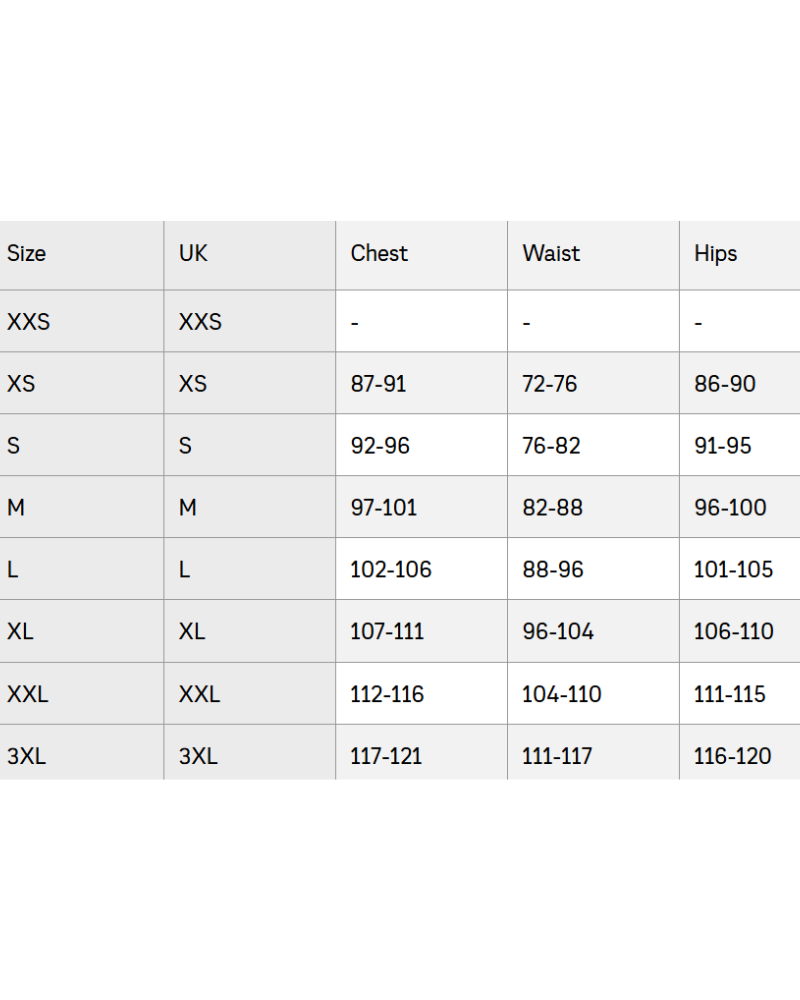The width and height of the screenshot is (800, 1000).
Task: Select the L chest value 102-106
Action: 390,570
